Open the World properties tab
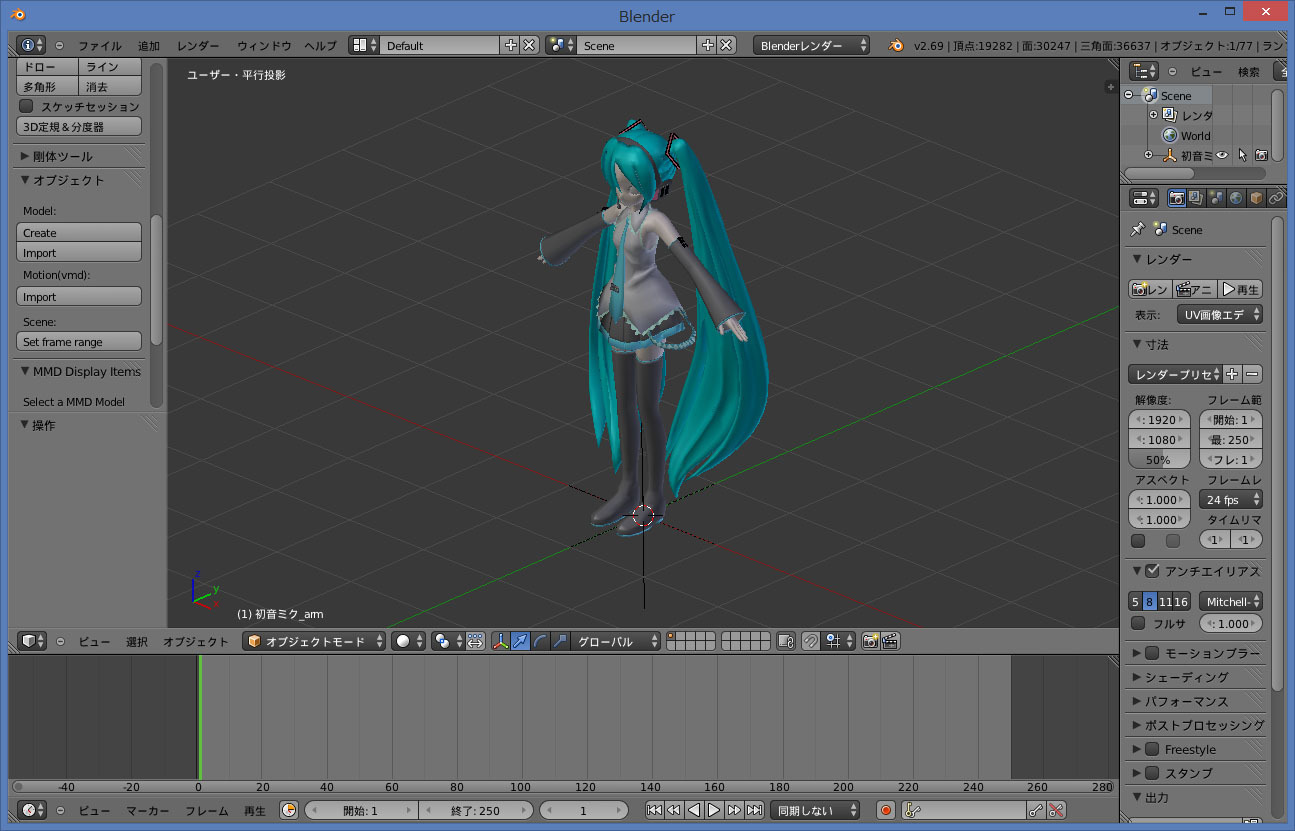1295x831 pixels. pos(1236,198)
